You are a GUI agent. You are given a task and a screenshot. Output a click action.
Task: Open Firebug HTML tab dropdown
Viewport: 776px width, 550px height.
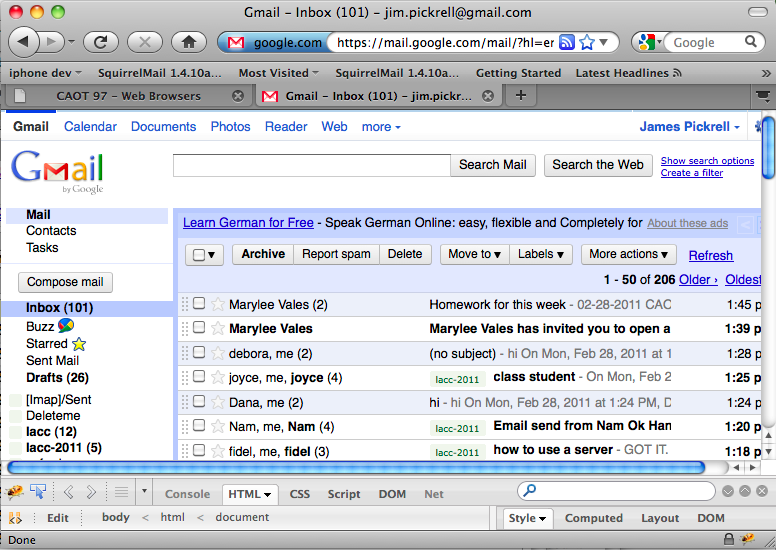click(250, 494)
